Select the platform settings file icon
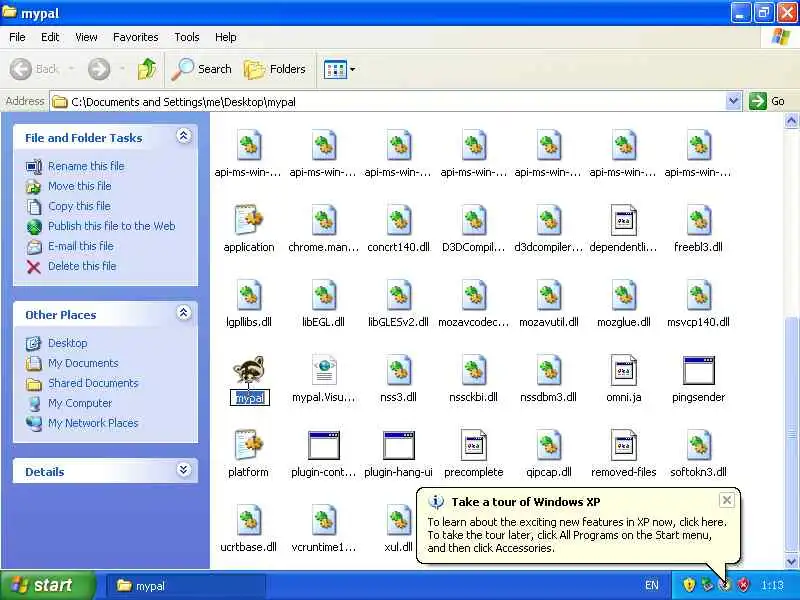Screen dimensions: 800x600 point(249,445)
